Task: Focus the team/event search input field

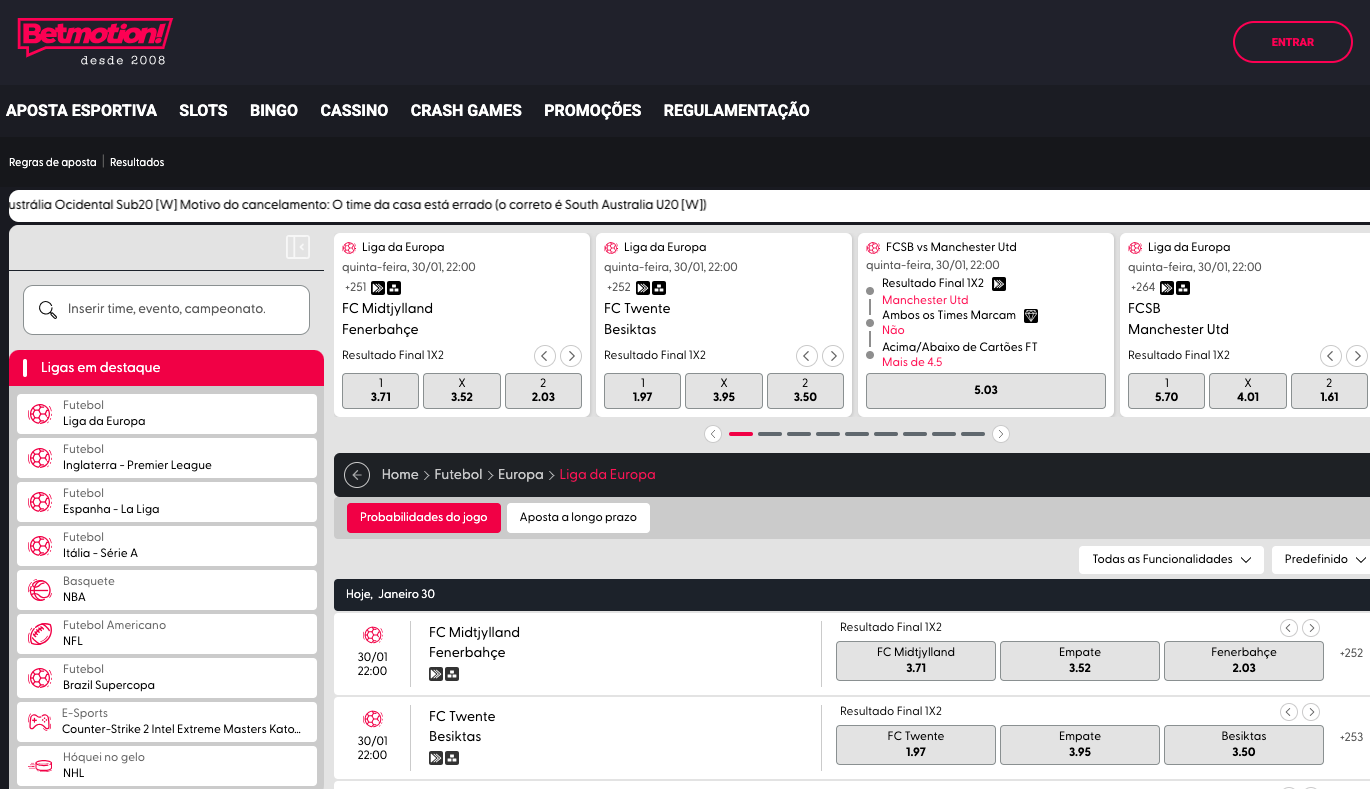Action: point(166,310)
